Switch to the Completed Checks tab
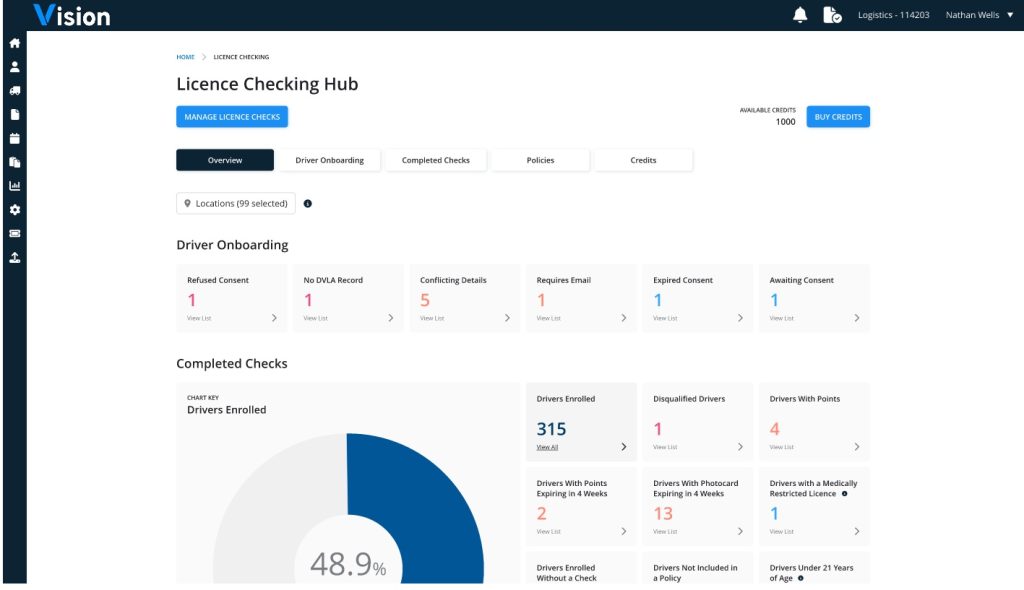 [x=436, y=160]
